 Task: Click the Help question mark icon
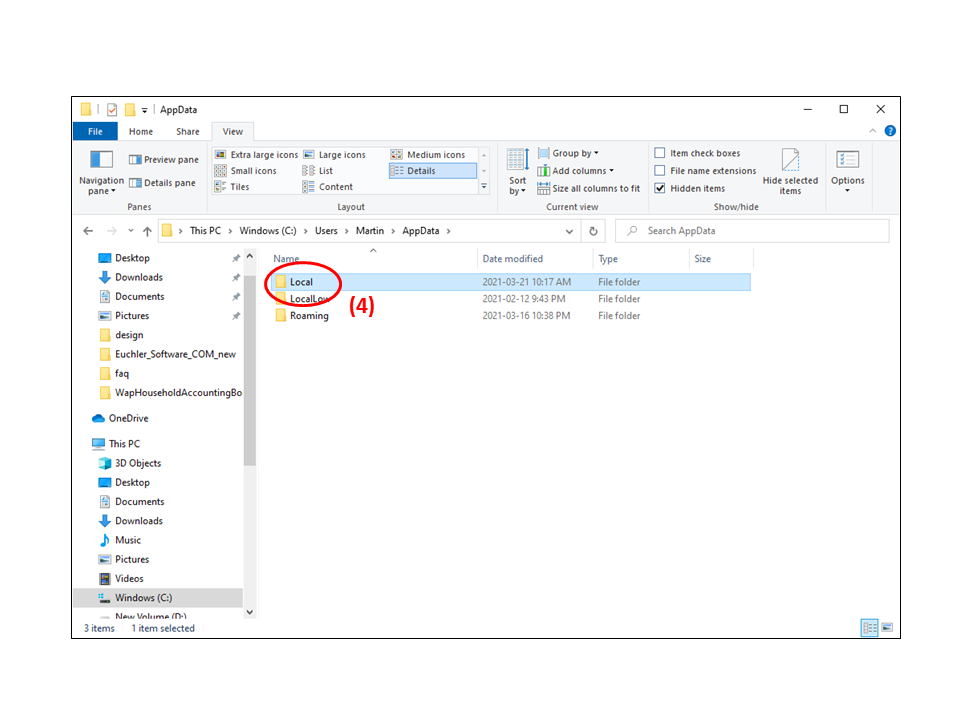(x=890, y=131)
